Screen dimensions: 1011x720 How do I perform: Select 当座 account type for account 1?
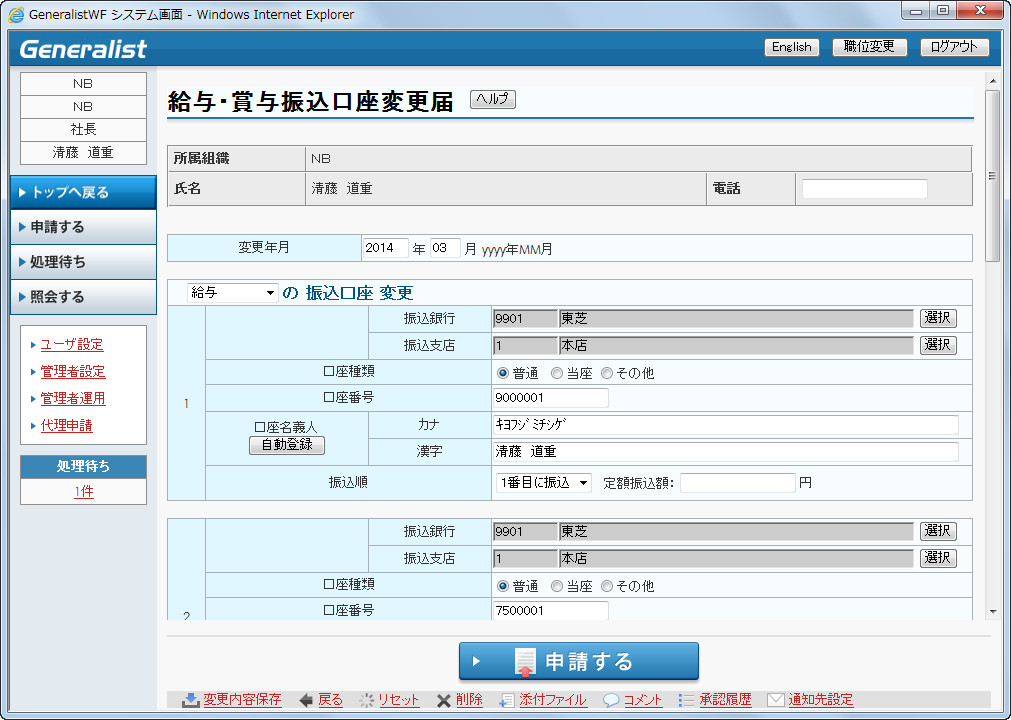pyautogui.click(x=557, y=373)
